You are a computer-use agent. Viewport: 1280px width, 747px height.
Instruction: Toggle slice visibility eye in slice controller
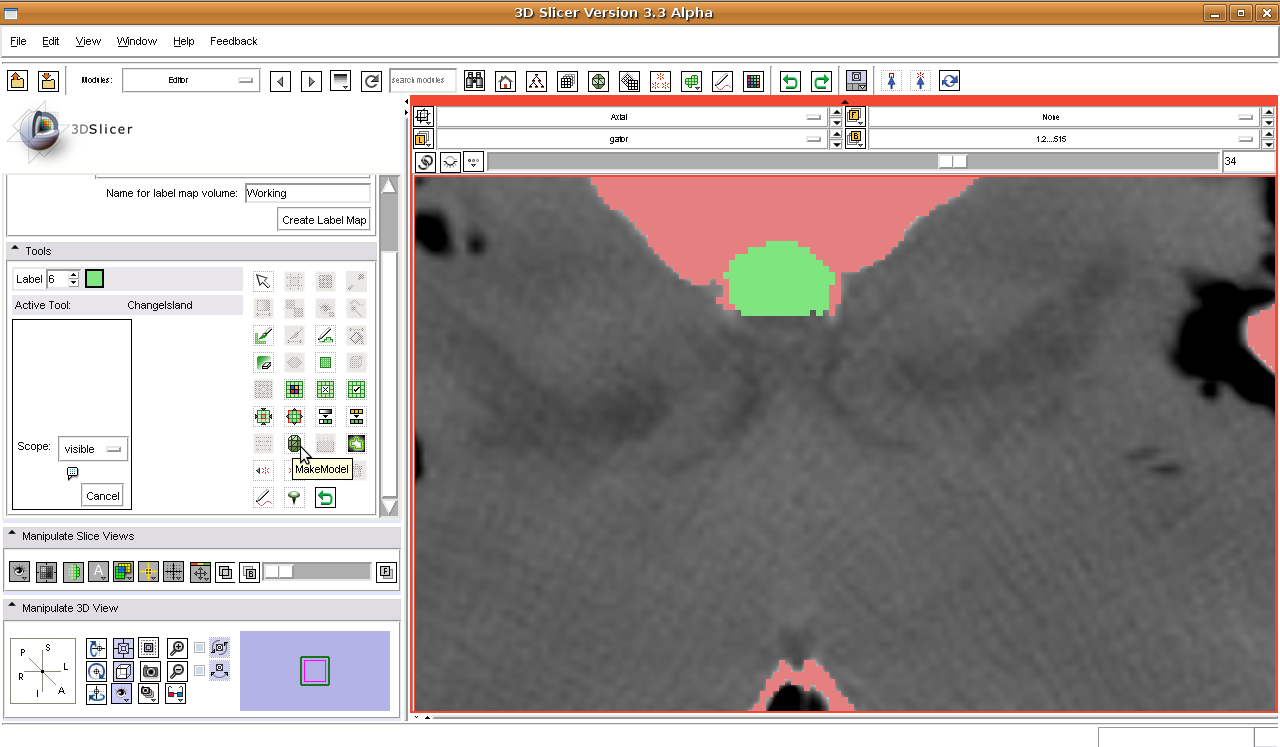click(451, 161)
